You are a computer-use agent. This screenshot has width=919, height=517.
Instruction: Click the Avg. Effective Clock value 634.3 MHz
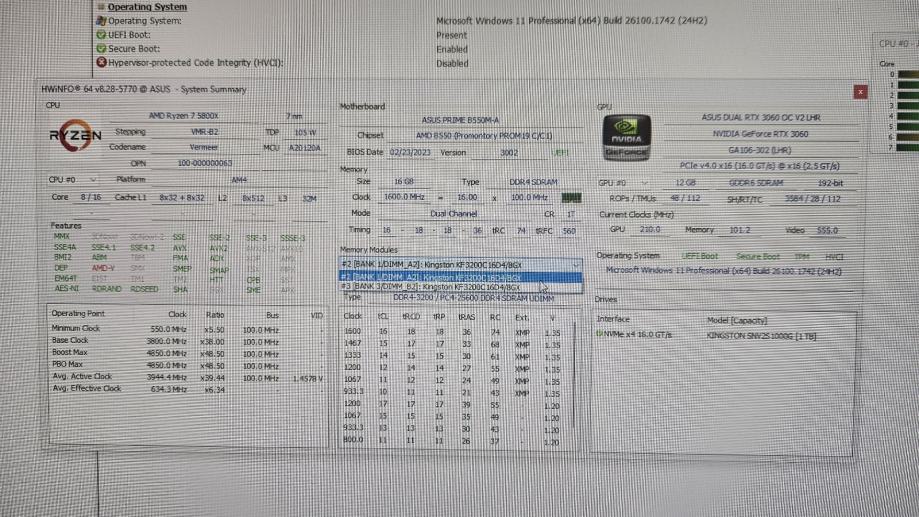tap(168, 389)
